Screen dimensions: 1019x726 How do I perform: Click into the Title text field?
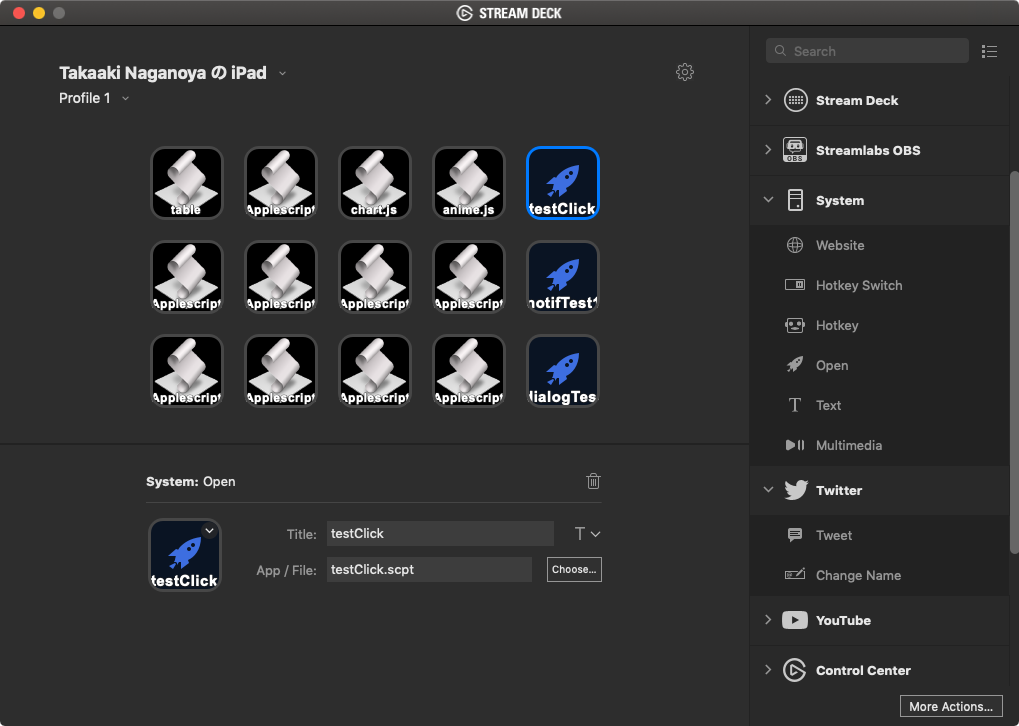click(440, 534)
